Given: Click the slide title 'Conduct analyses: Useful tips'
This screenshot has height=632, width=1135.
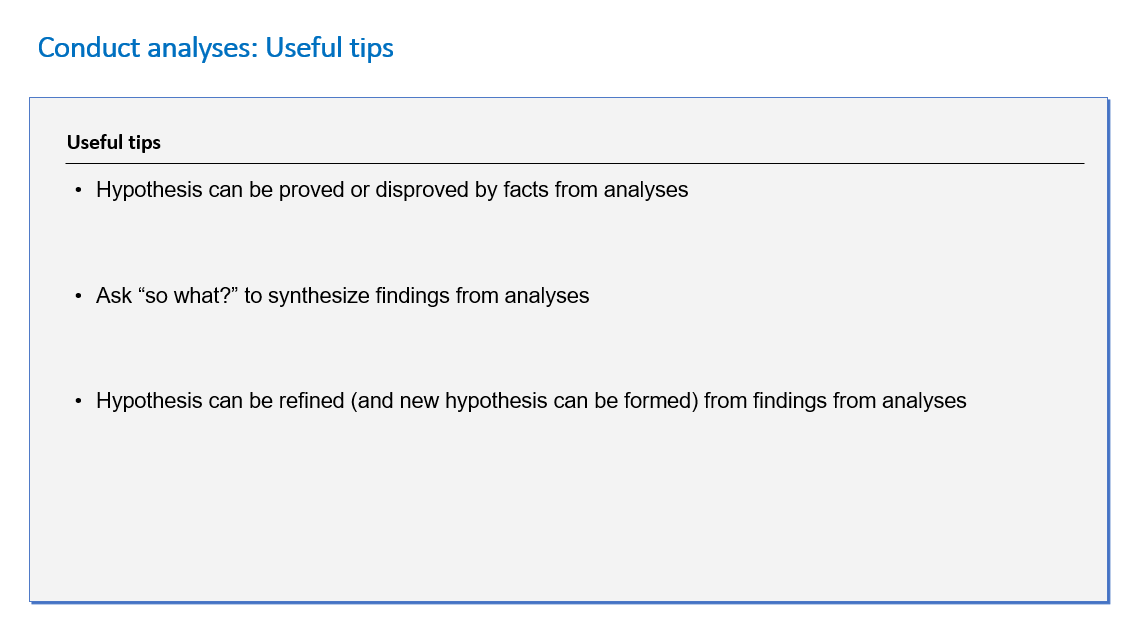Looking at the screenshot, I should tap(216, 48).
